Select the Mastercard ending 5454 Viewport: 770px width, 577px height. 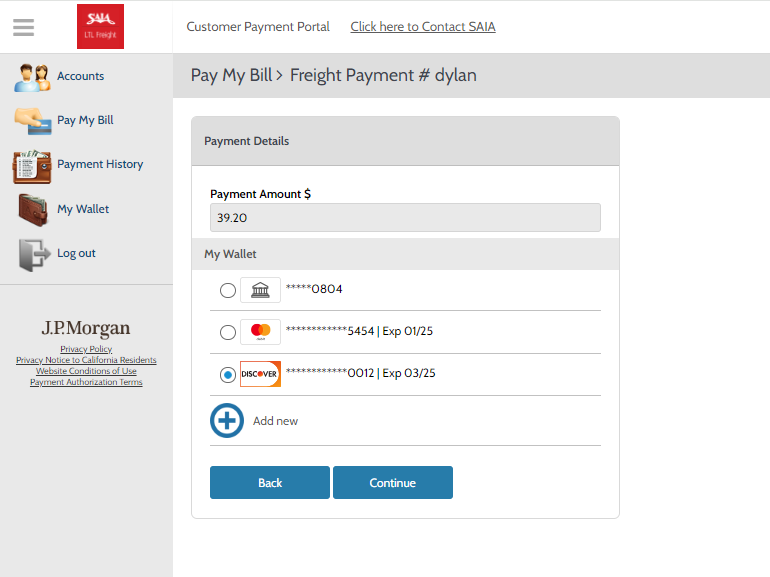[x=228, y=332]
